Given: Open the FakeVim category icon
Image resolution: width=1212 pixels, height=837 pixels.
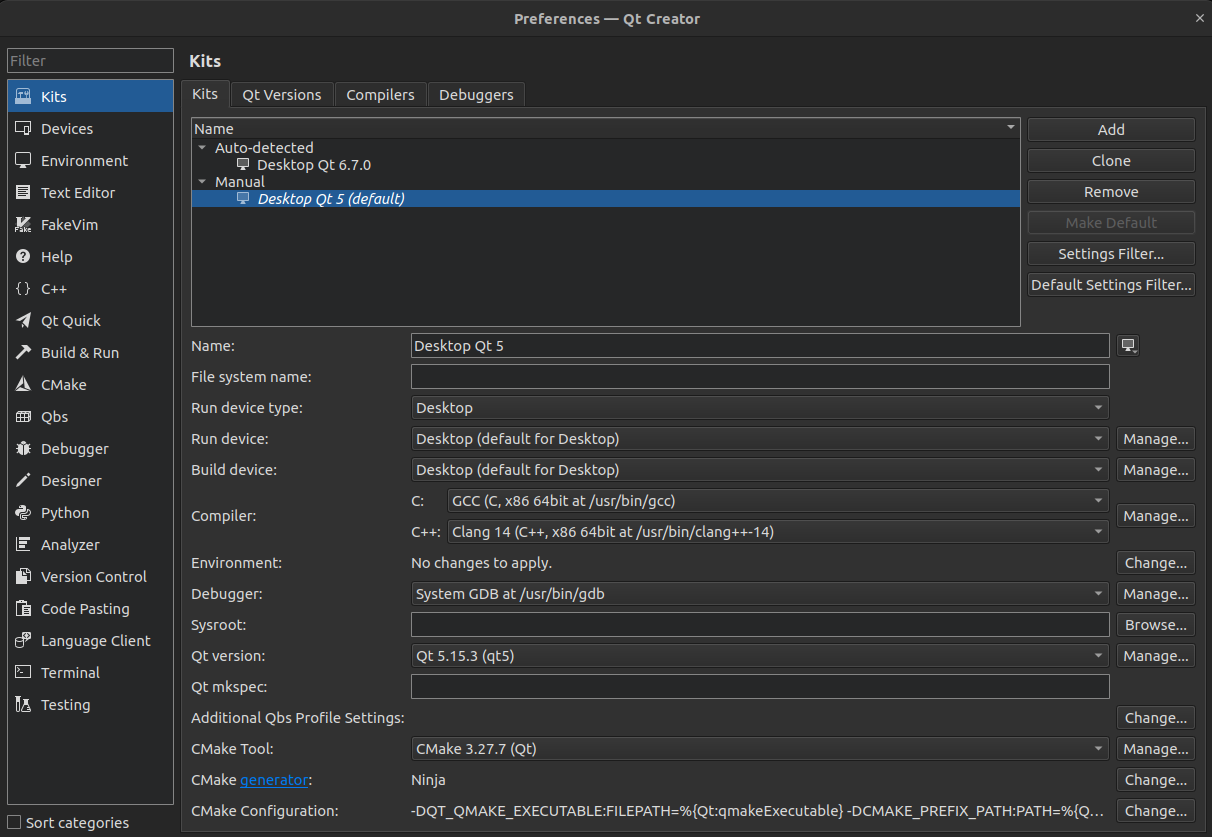Looking at the screenshot, I should pos(24,225).
